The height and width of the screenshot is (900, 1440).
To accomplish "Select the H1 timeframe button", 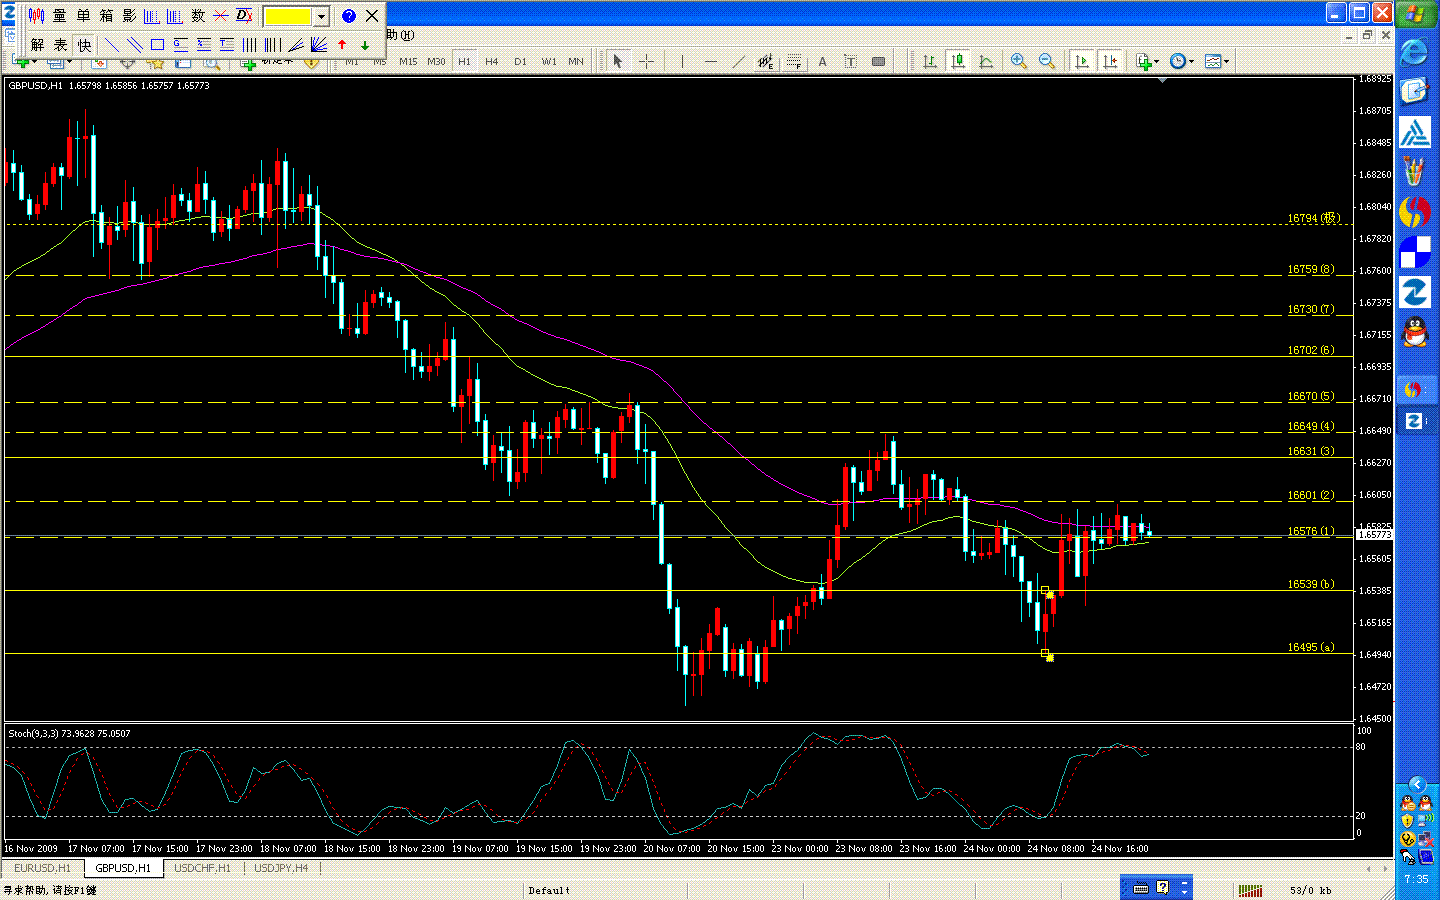I will pos(464,62).
